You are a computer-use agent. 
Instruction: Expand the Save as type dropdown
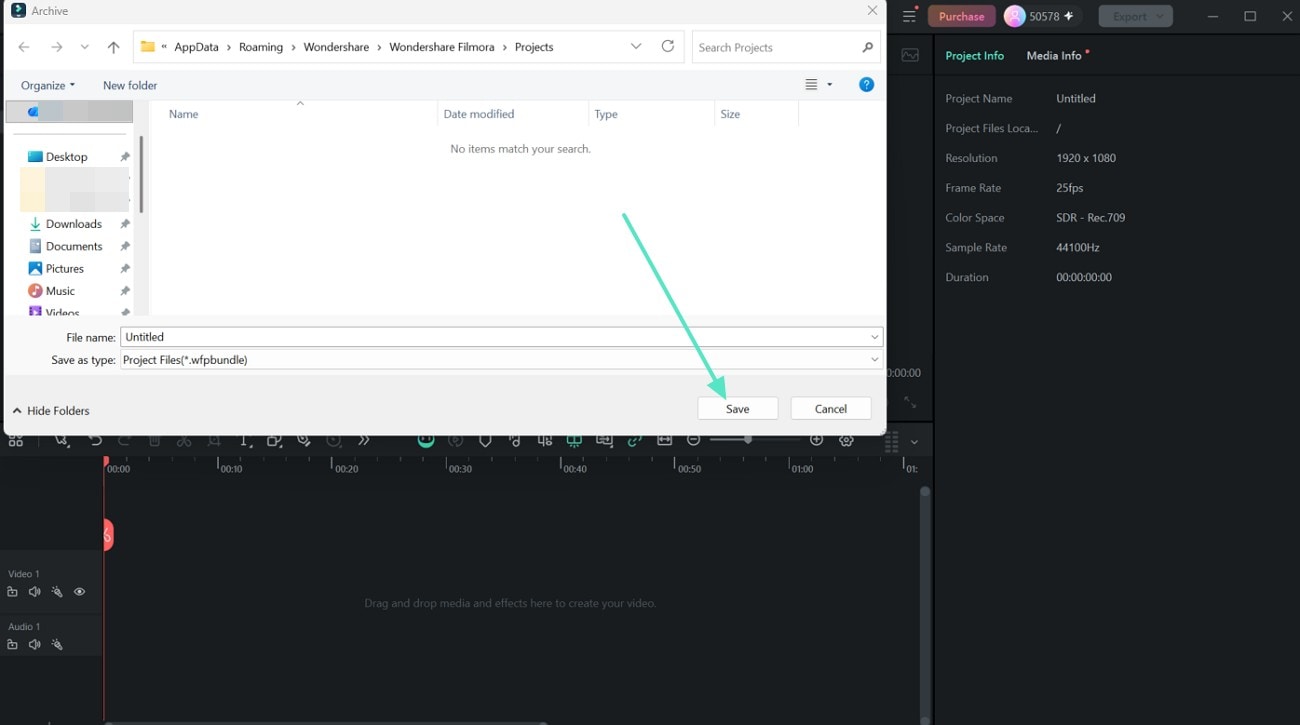(875, 360)
